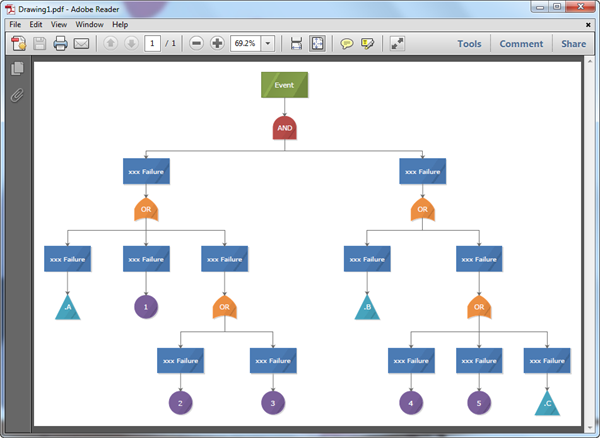The width and height of the screenshot is (600, 438).
Task: Click the OR gate directly under the AND gate's left branch
Action: (x=146, y=210)
